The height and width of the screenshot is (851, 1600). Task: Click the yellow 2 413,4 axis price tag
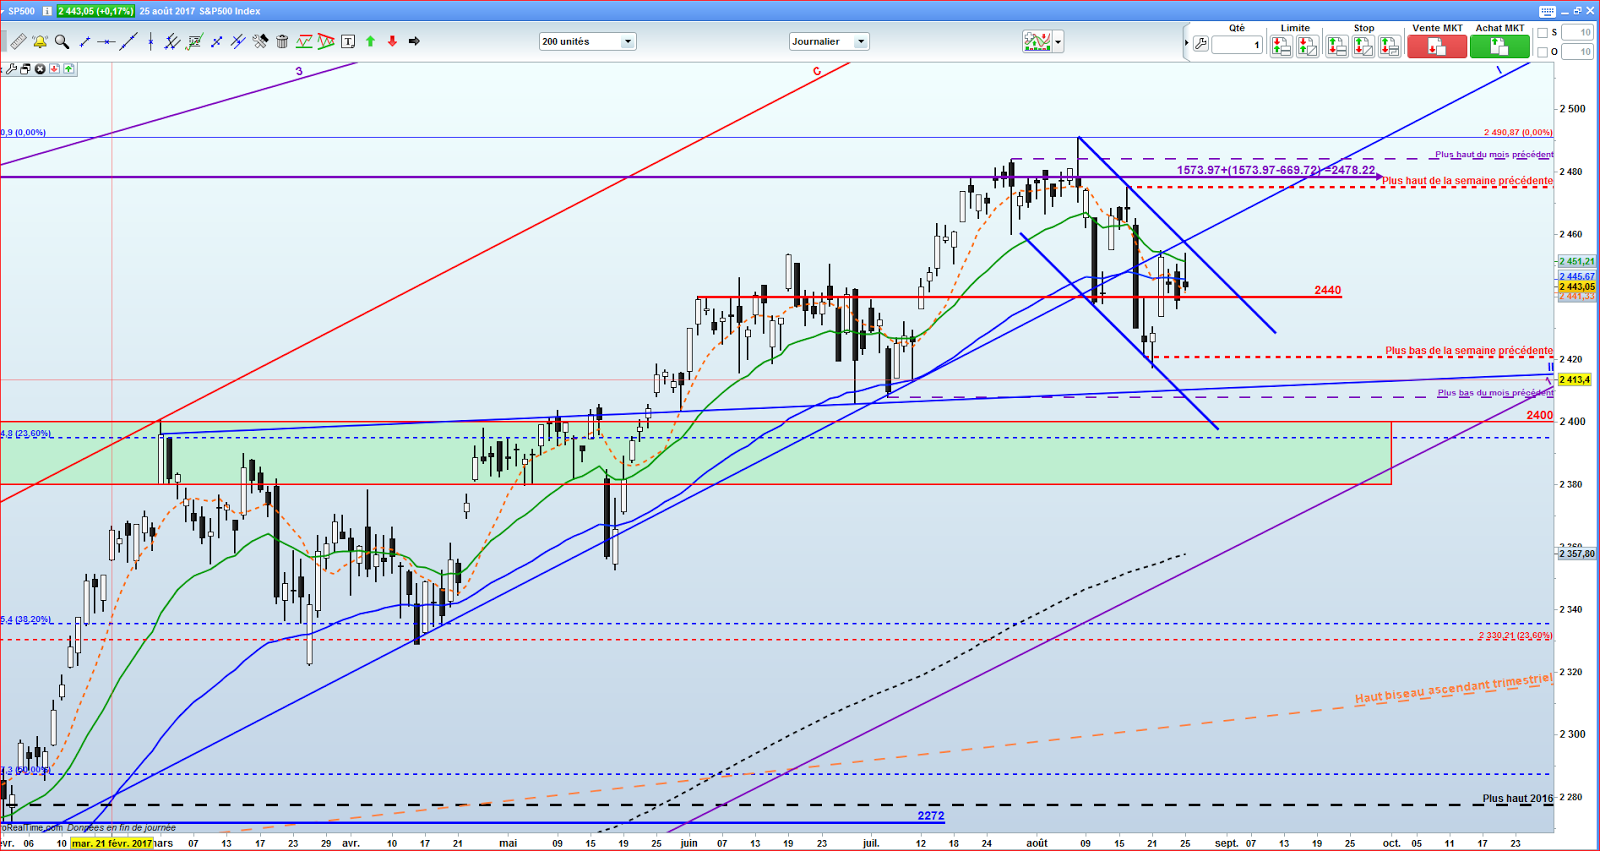(x=1575, y=380)
